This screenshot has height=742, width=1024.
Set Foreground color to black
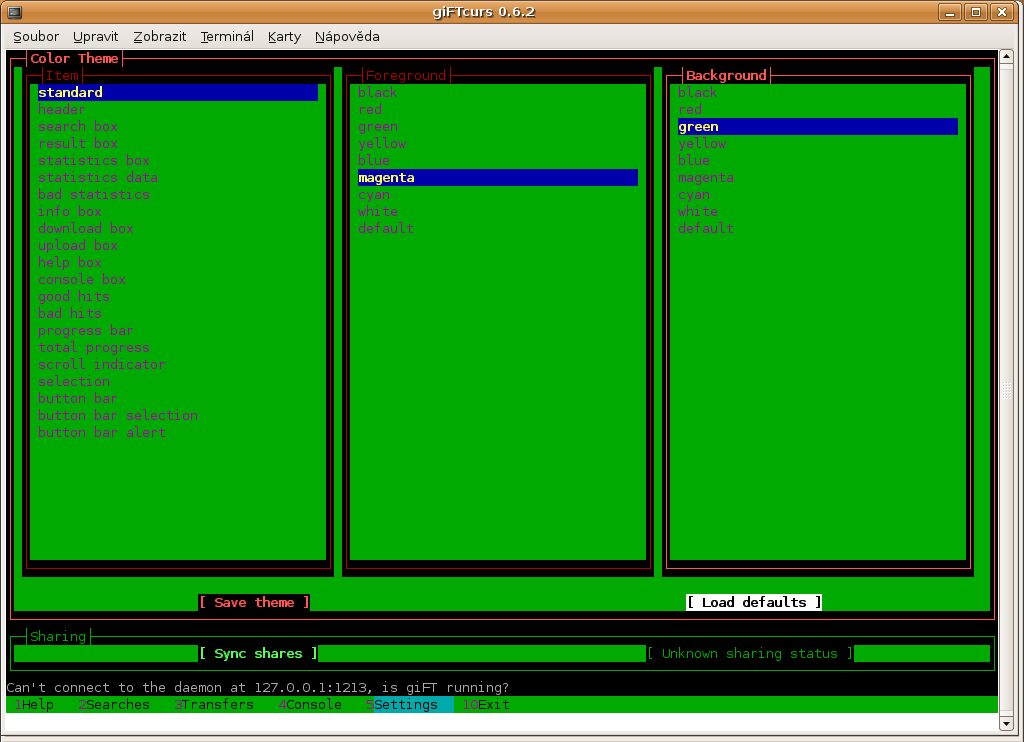(x=377, y=92)
